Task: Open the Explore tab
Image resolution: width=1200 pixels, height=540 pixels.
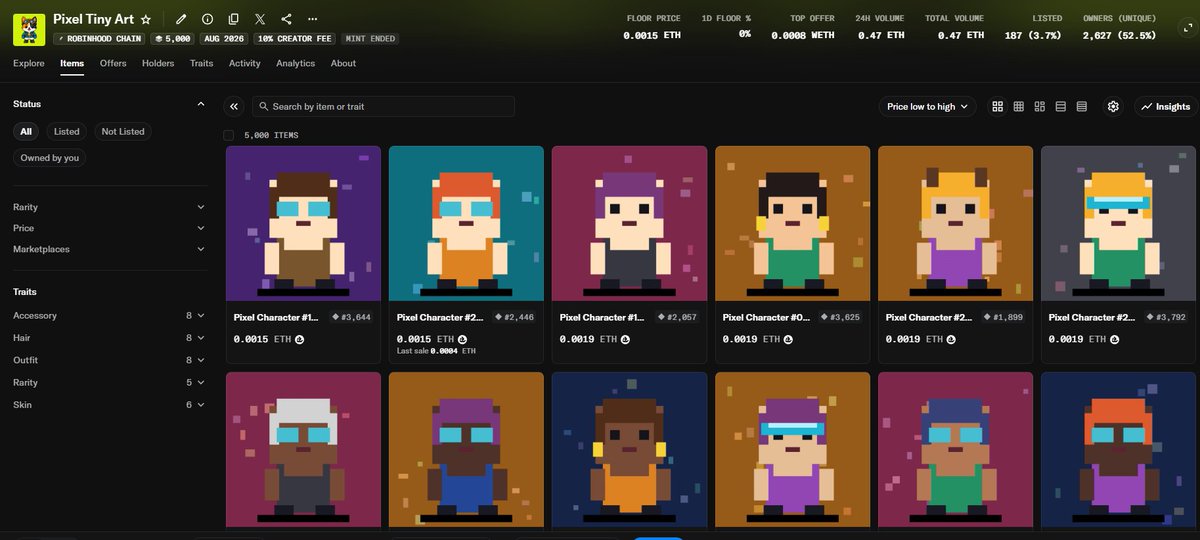Action: [x=29, y=63]
